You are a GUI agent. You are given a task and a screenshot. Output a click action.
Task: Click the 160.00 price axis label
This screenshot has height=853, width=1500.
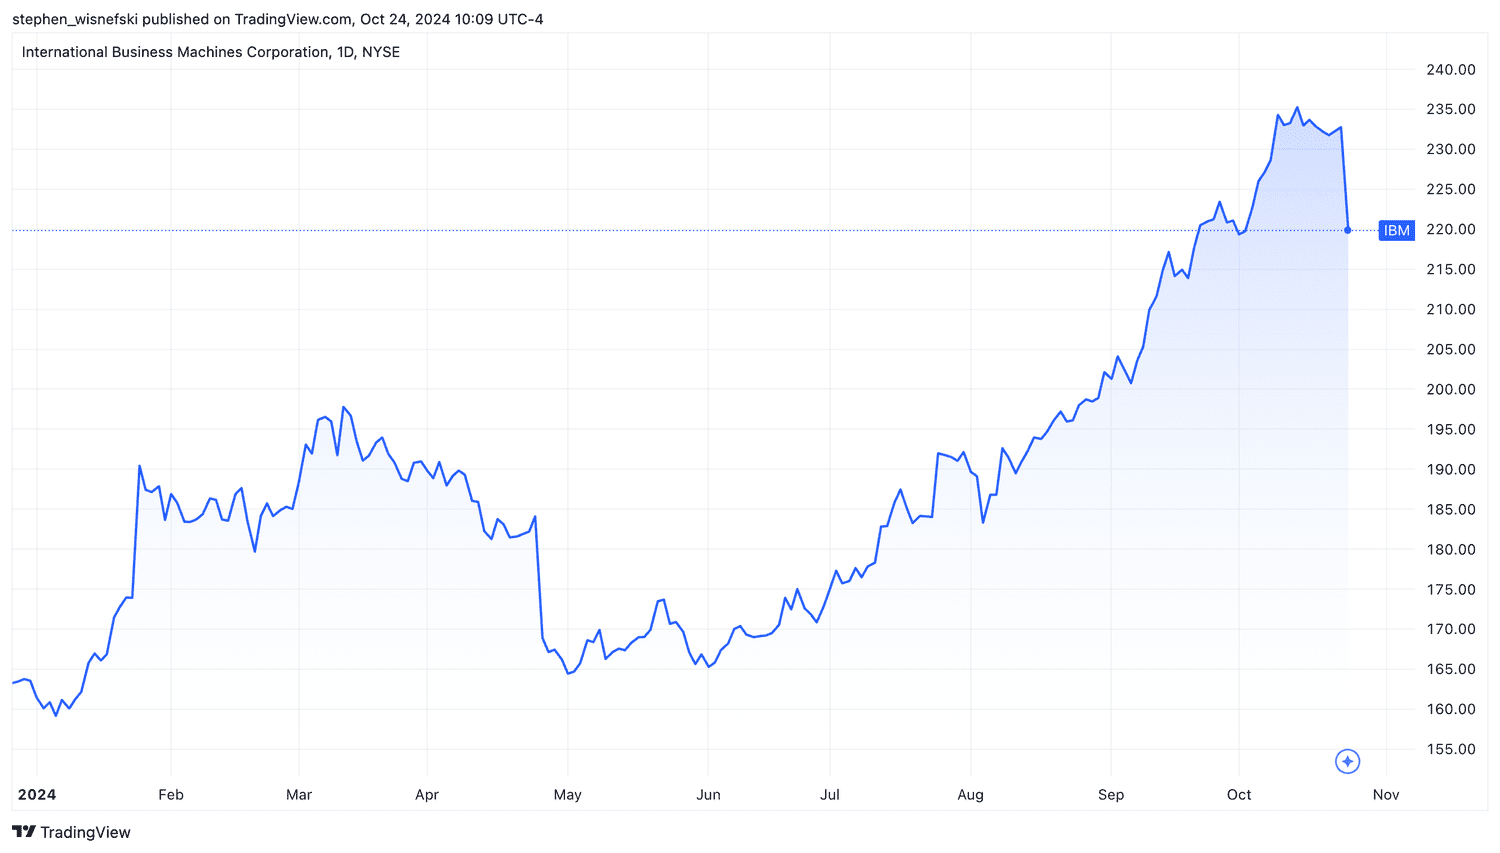coord(1451,709)
